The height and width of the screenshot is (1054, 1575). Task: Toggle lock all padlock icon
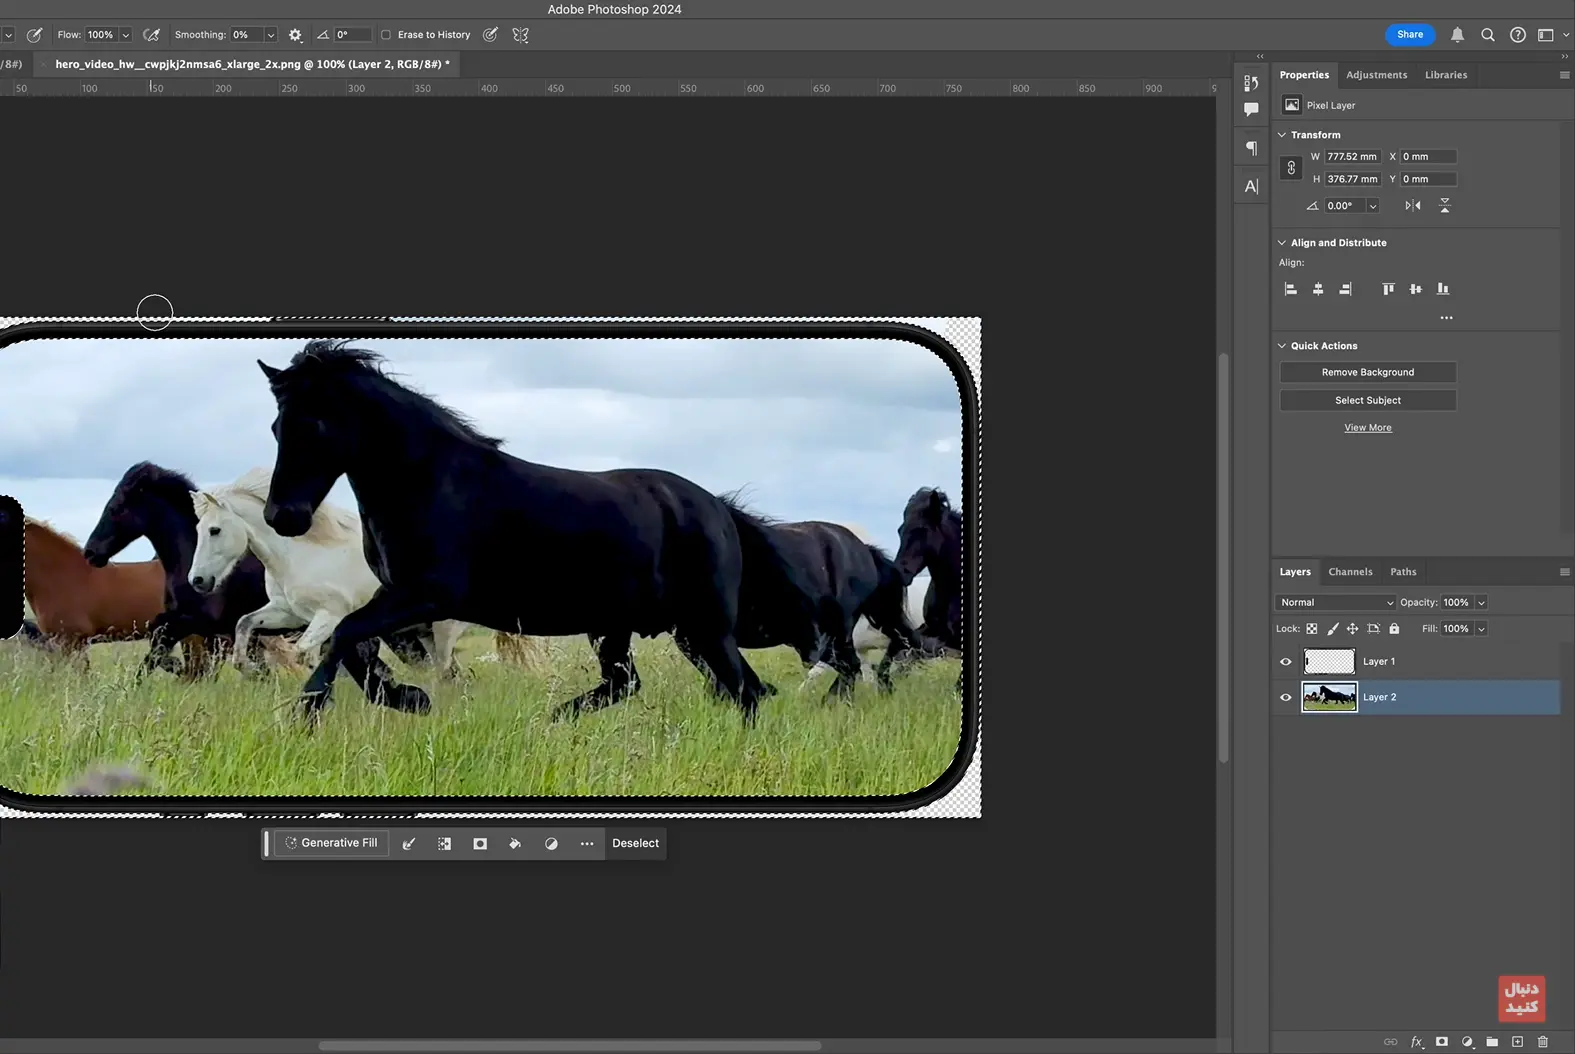coord(1394,629)
